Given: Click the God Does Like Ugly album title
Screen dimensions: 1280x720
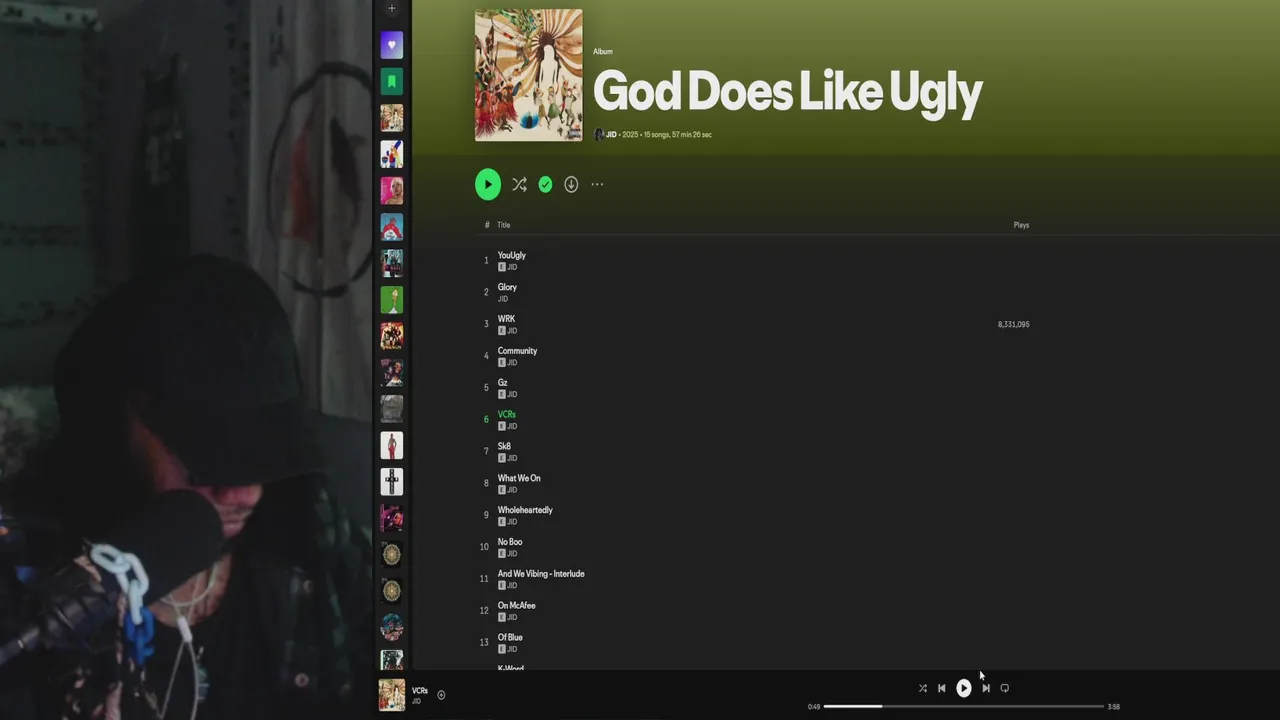Looking at the screenshot, I should tap(788, 92).
